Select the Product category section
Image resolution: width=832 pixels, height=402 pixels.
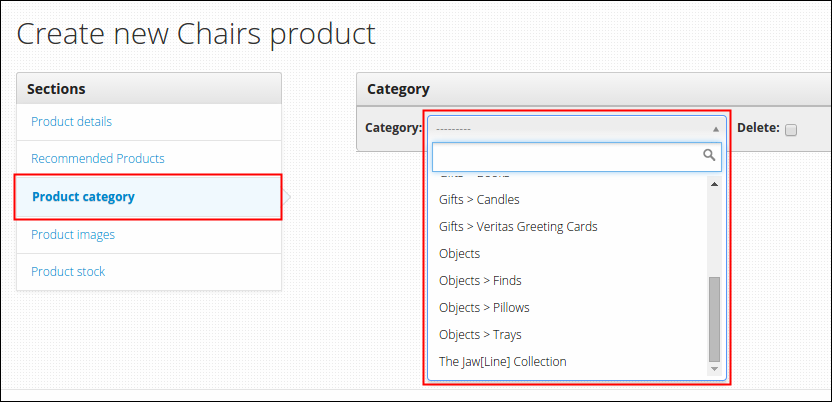pos(149,197)
